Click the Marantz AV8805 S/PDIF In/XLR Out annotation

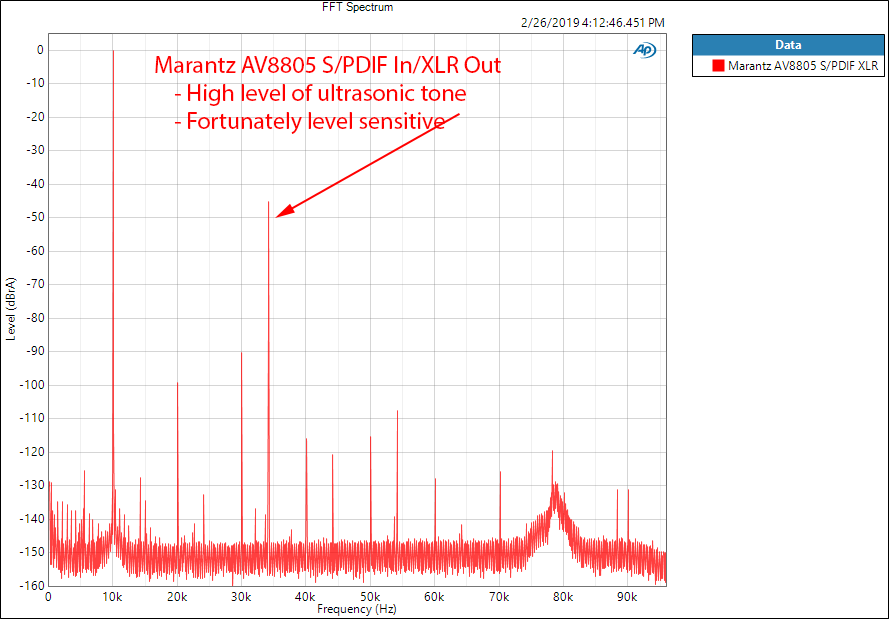[328, 66]
